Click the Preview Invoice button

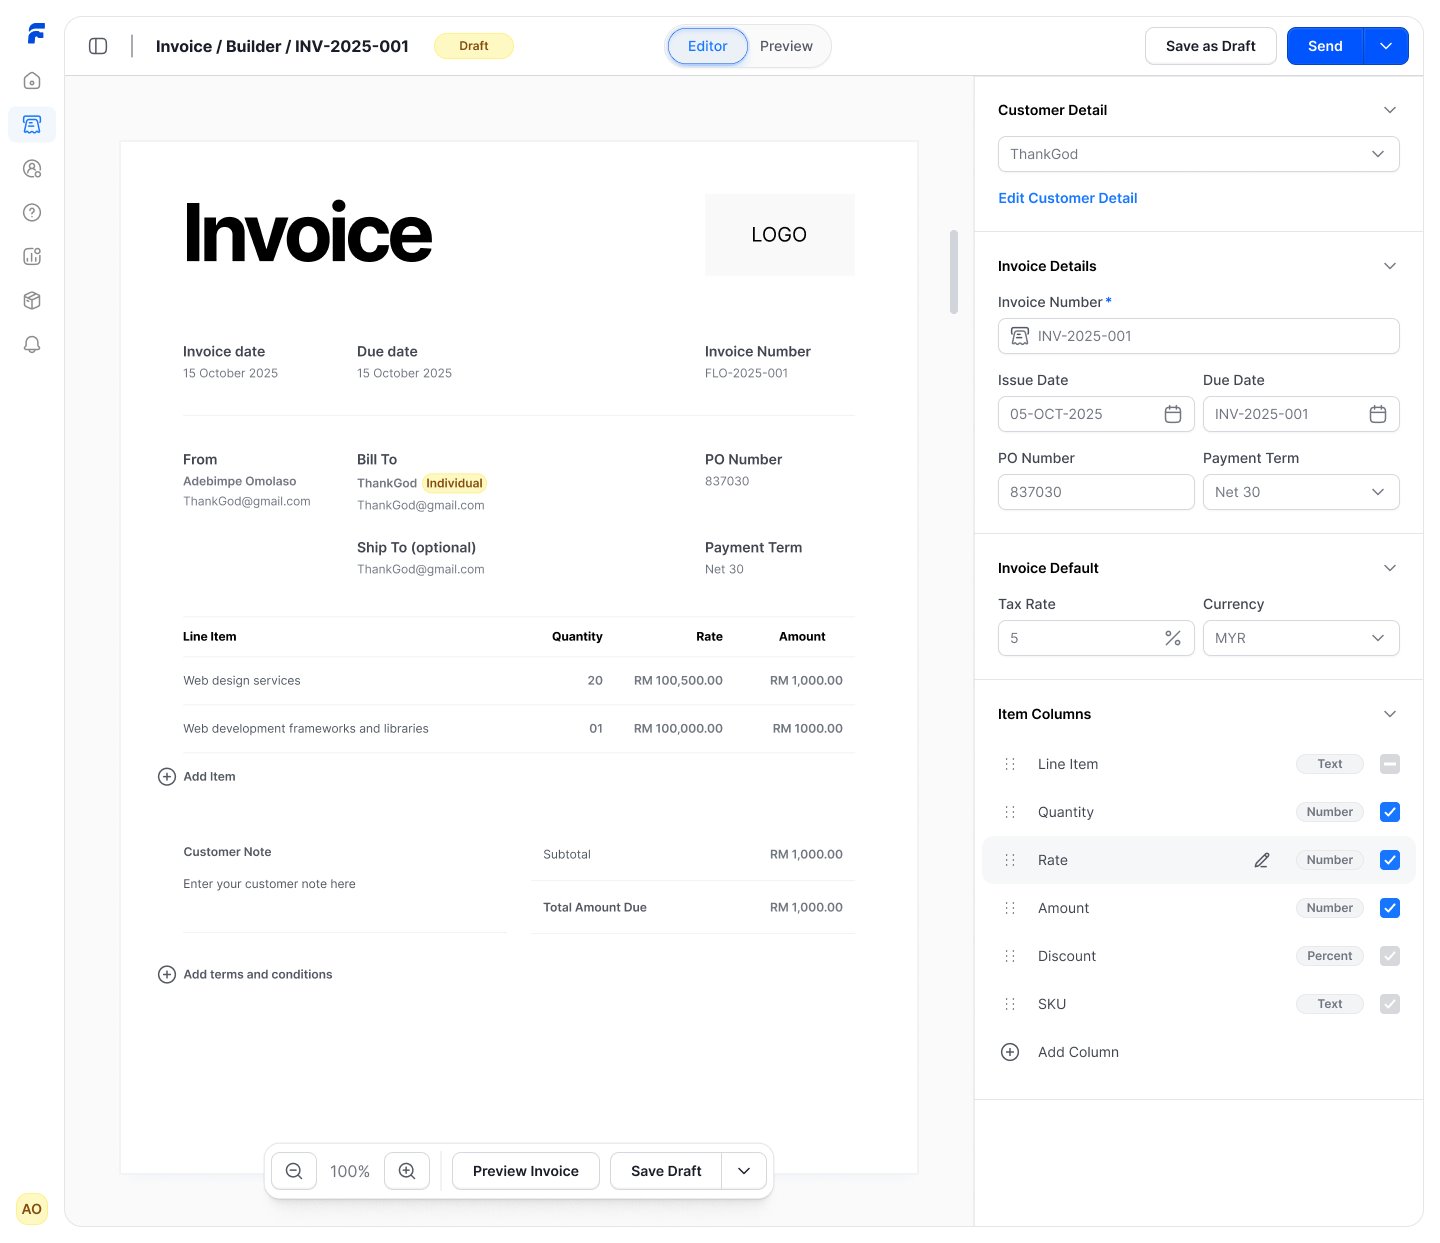coord(526,1171)
